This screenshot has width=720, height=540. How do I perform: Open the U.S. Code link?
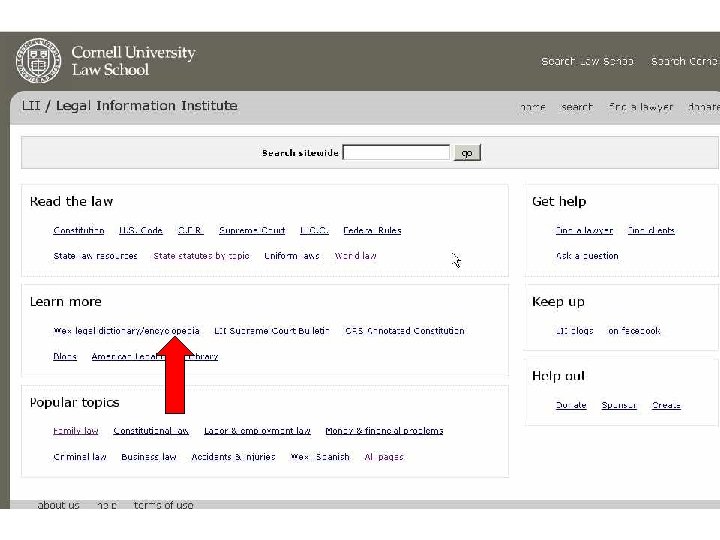141,231
